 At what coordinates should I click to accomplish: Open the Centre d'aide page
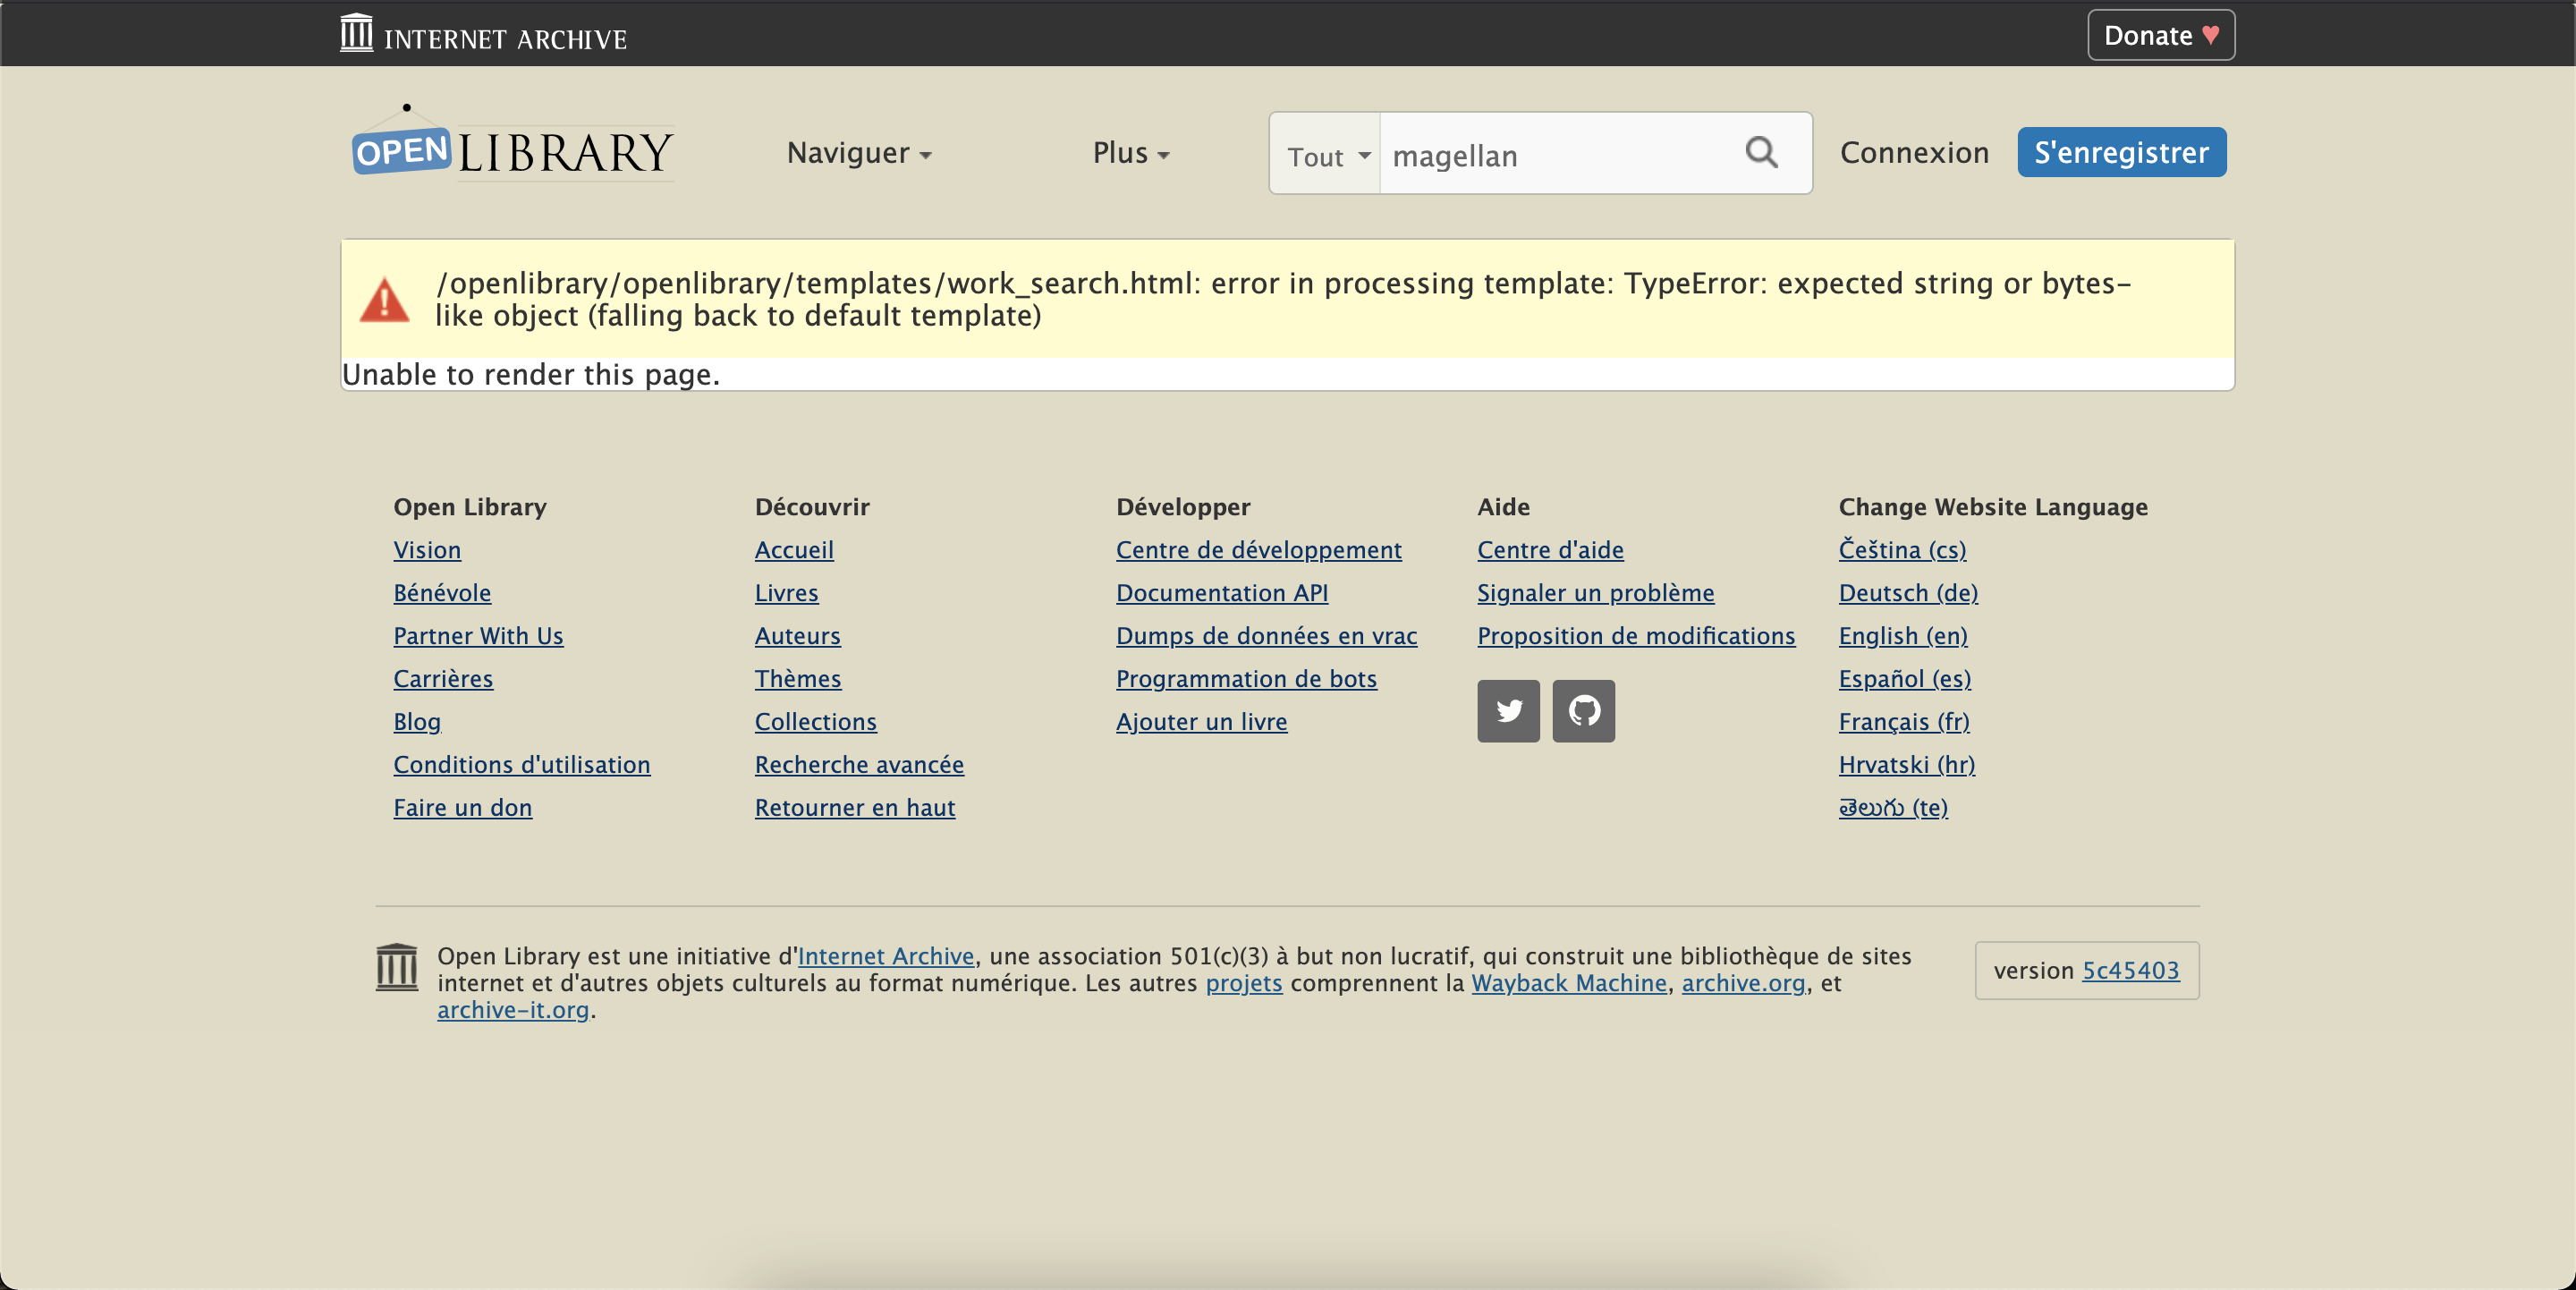pos(1549,549)
